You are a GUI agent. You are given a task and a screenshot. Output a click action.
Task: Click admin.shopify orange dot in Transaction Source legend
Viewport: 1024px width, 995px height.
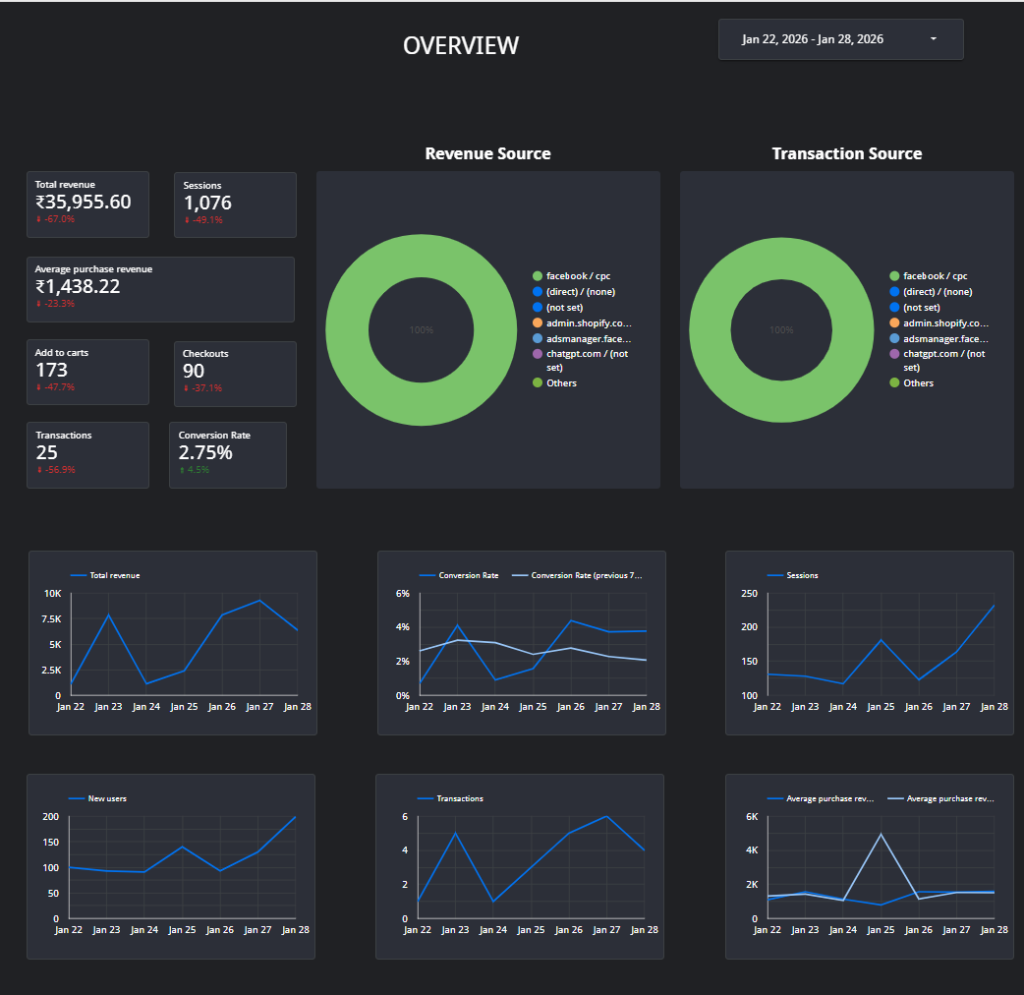click(894, 323)
